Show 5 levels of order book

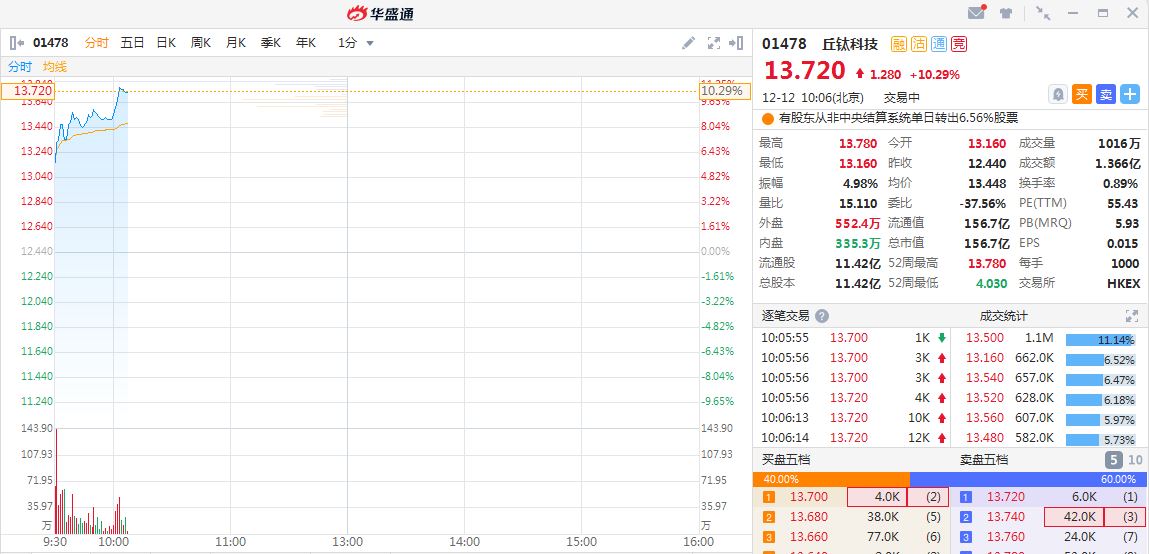pos(1113,460)
